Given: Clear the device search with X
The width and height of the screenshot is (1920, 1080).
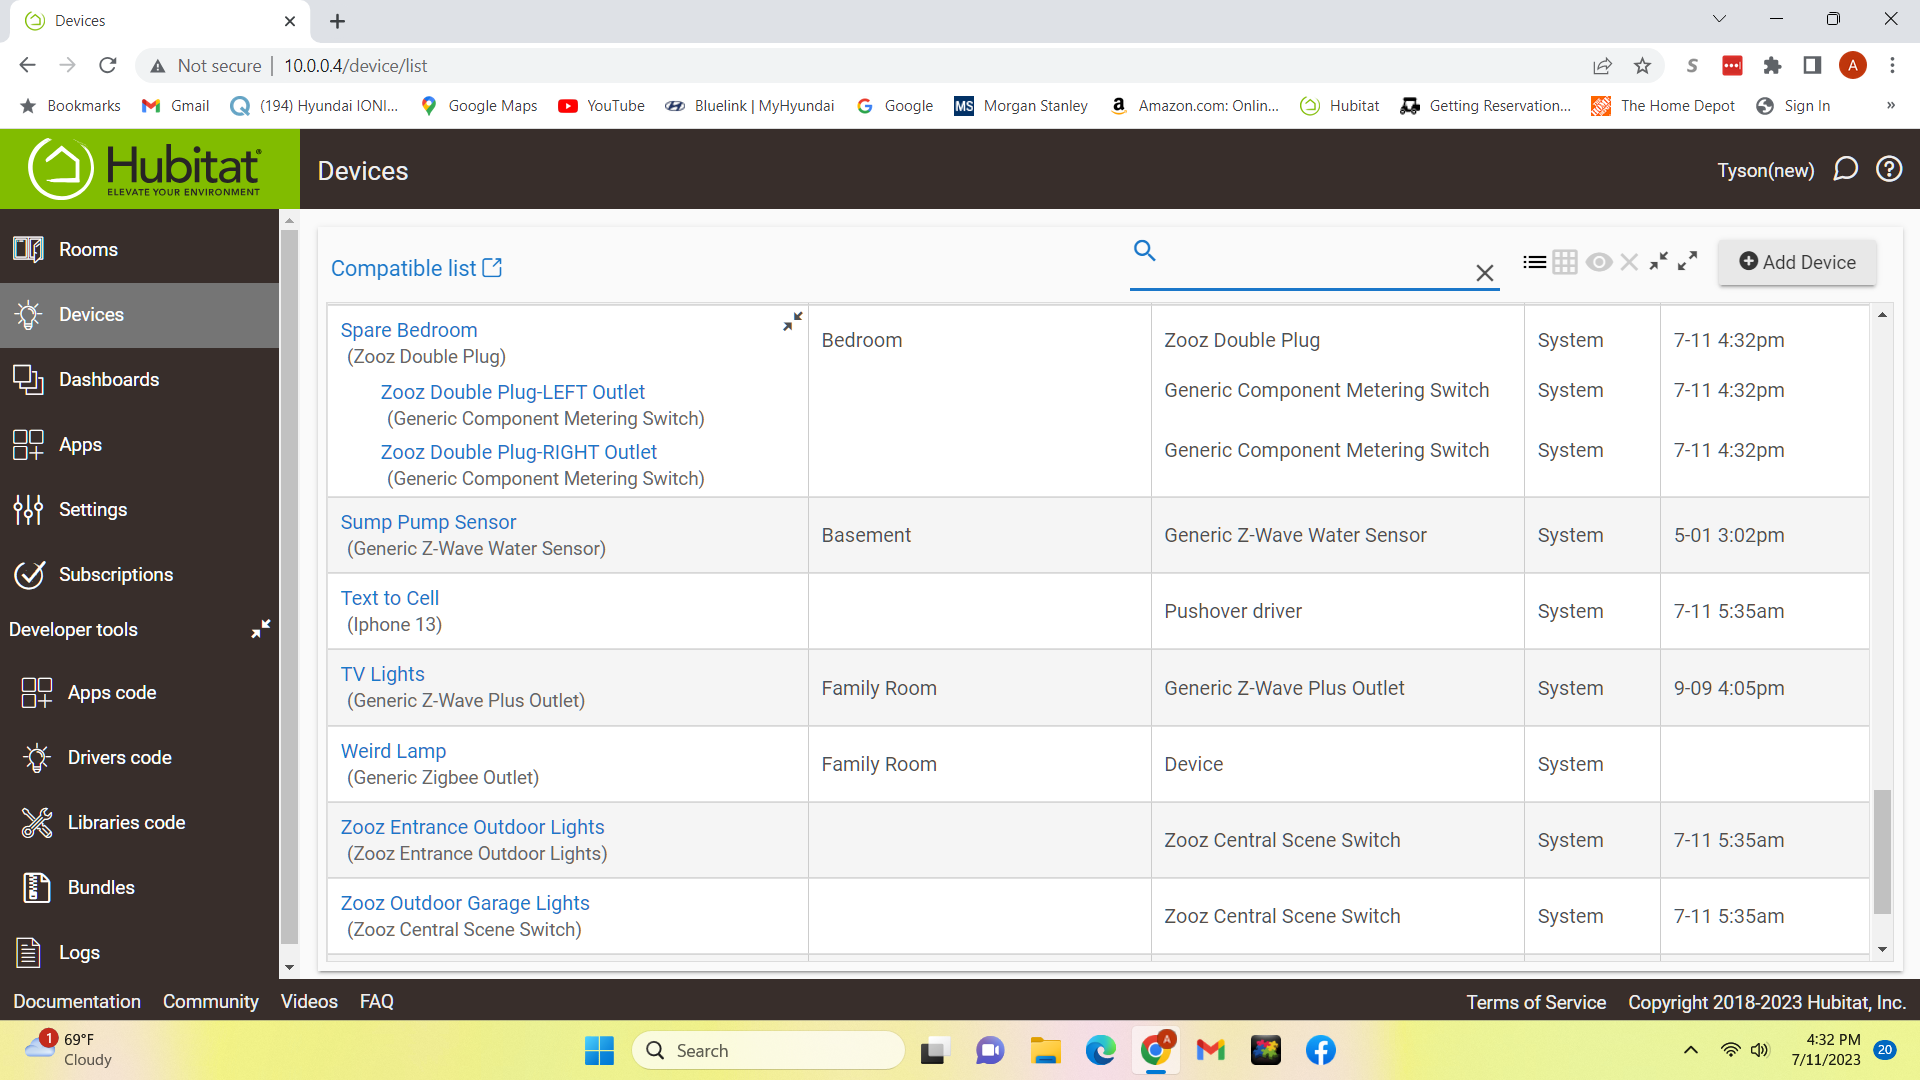Looking at the screenshot, I should point(1484,273).
